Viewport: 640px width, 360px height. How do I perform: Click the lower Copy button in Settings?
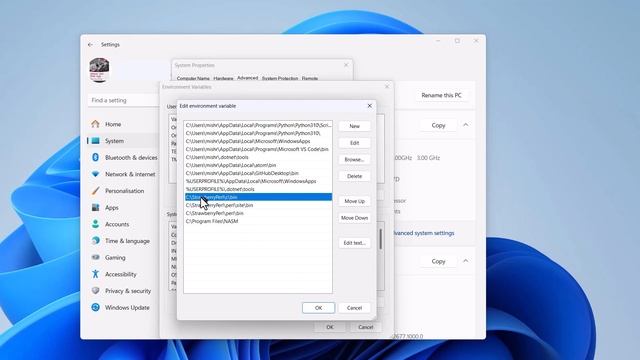pos(438,261)
